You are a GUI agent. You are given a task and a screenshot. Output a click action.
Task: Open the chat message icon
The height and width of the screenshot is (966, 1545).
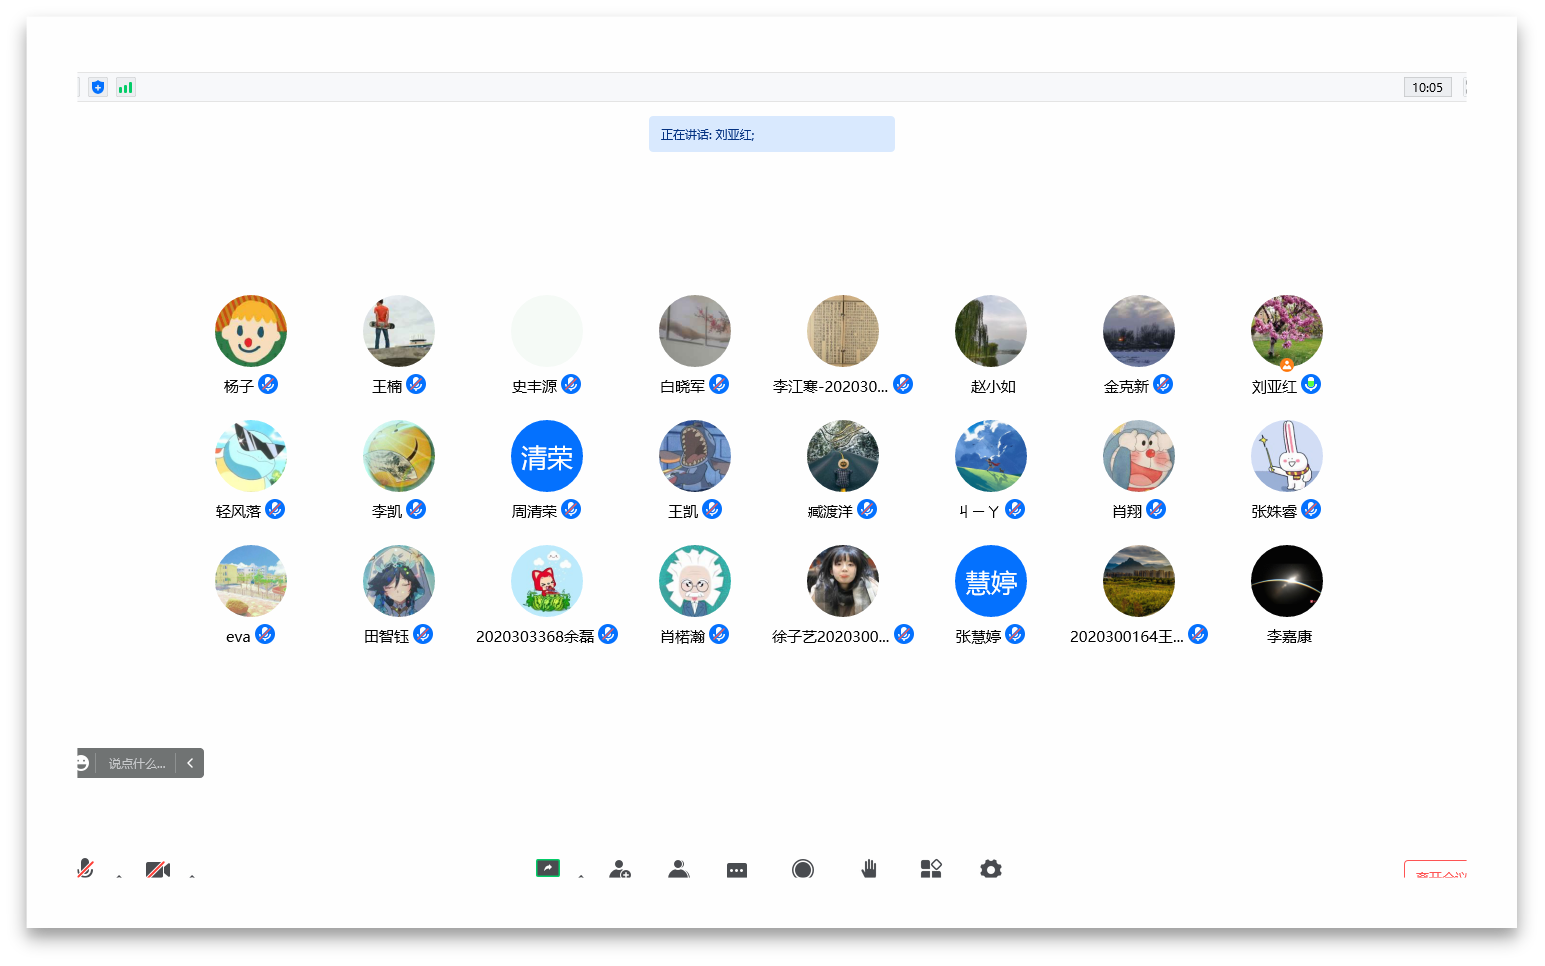[737, 870]
